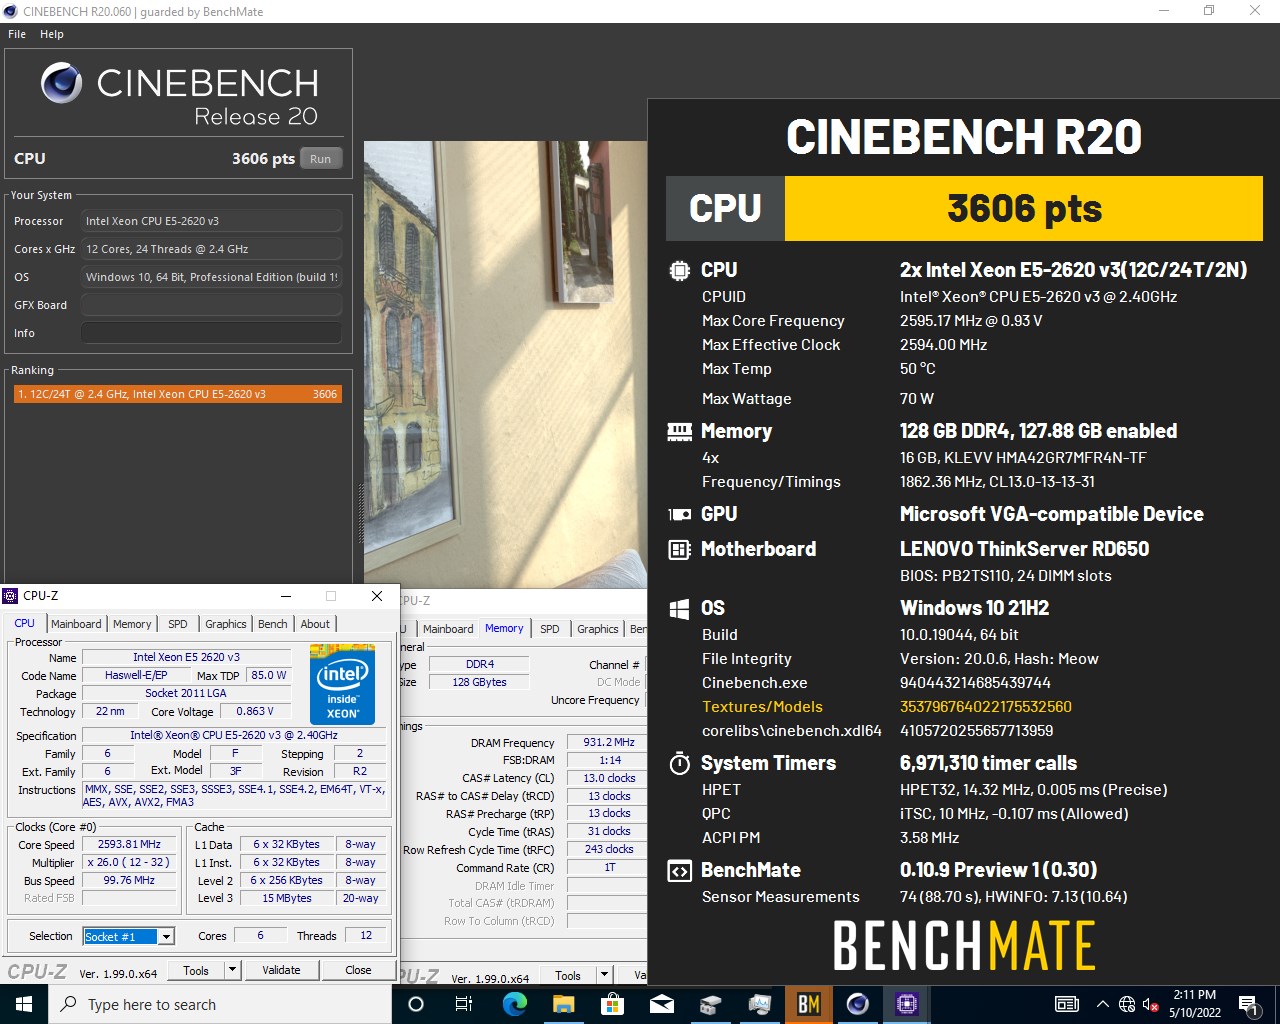The height and width of the screenshot is (1024, 1280).
Task: Click the 3606 pts BenchMate score
Action: (x=1024, y=209)
